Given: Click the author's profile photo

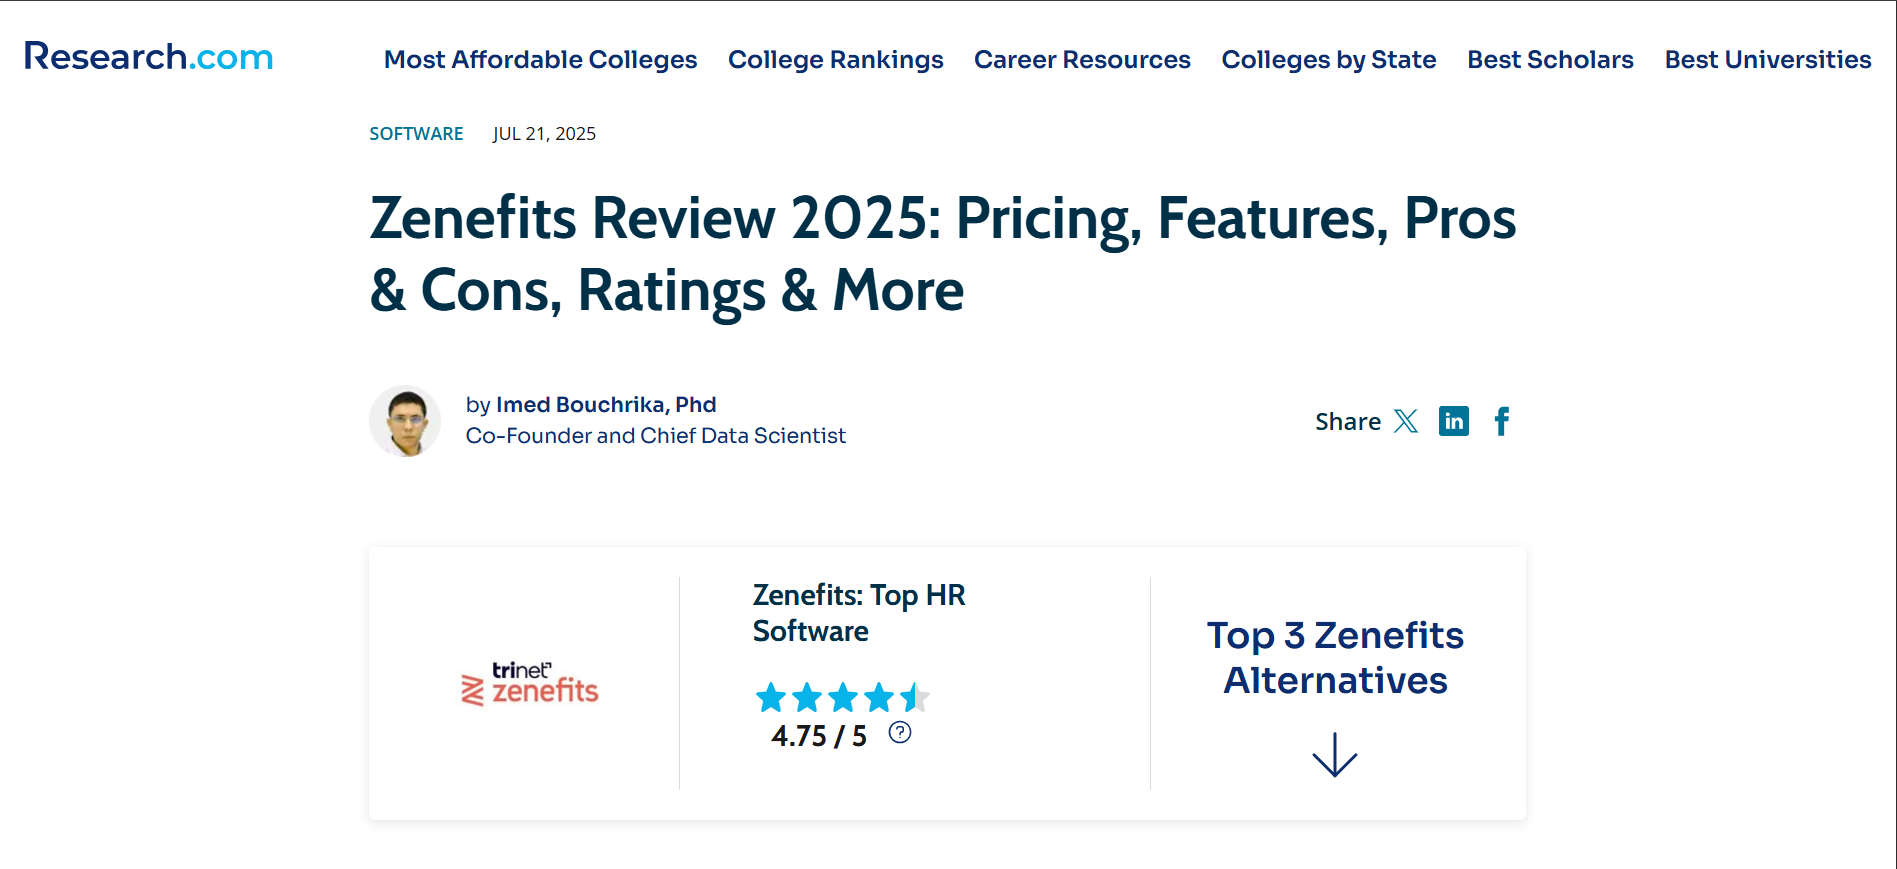Looking at the screenshot, I should (x=405, y=421).
